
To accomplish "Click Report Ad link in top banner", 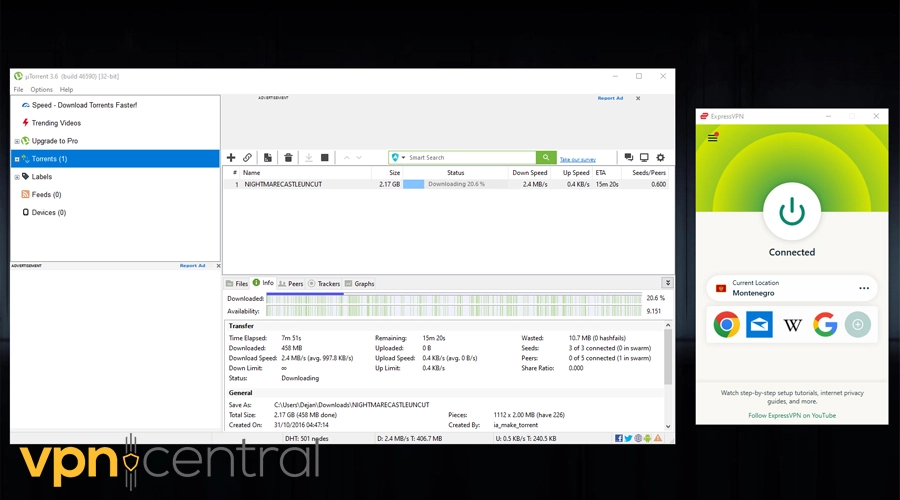I will point(610,98).
